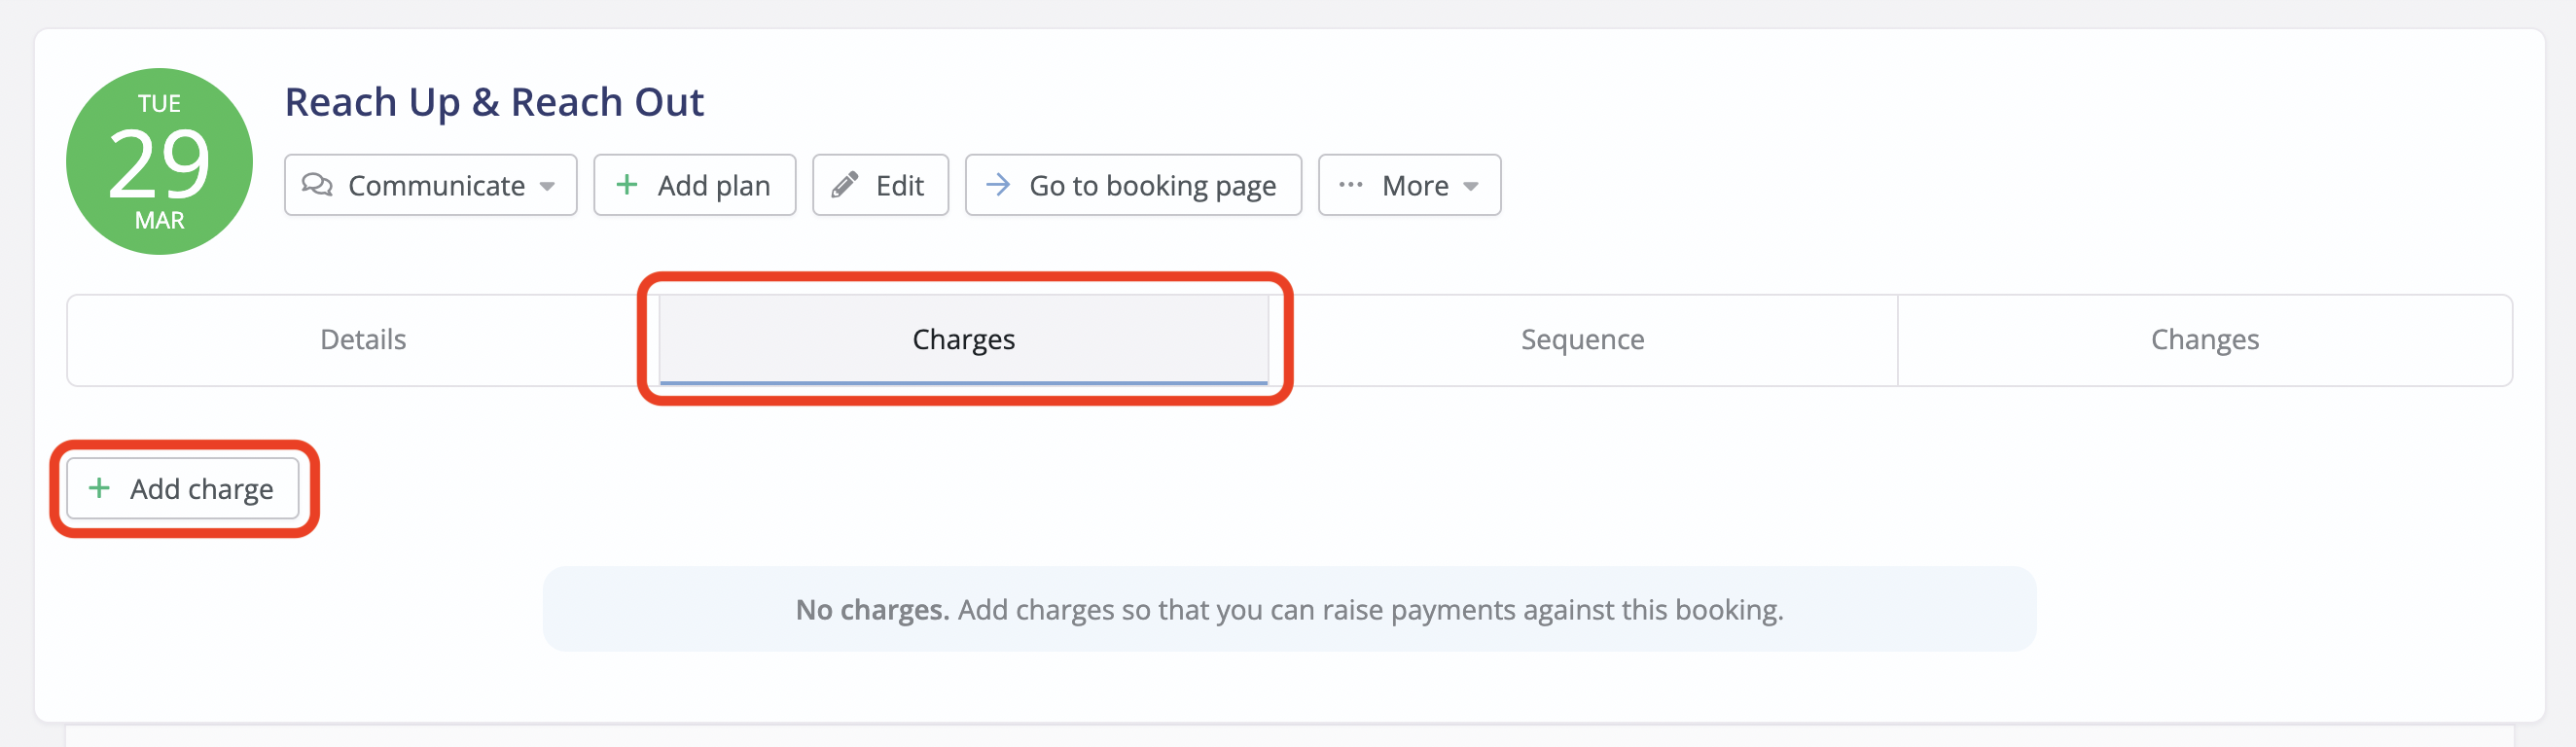Viewport: 2576px width, 747px height.
Task: Click the Go to booking page text
Action: [x=1152, y=186]
